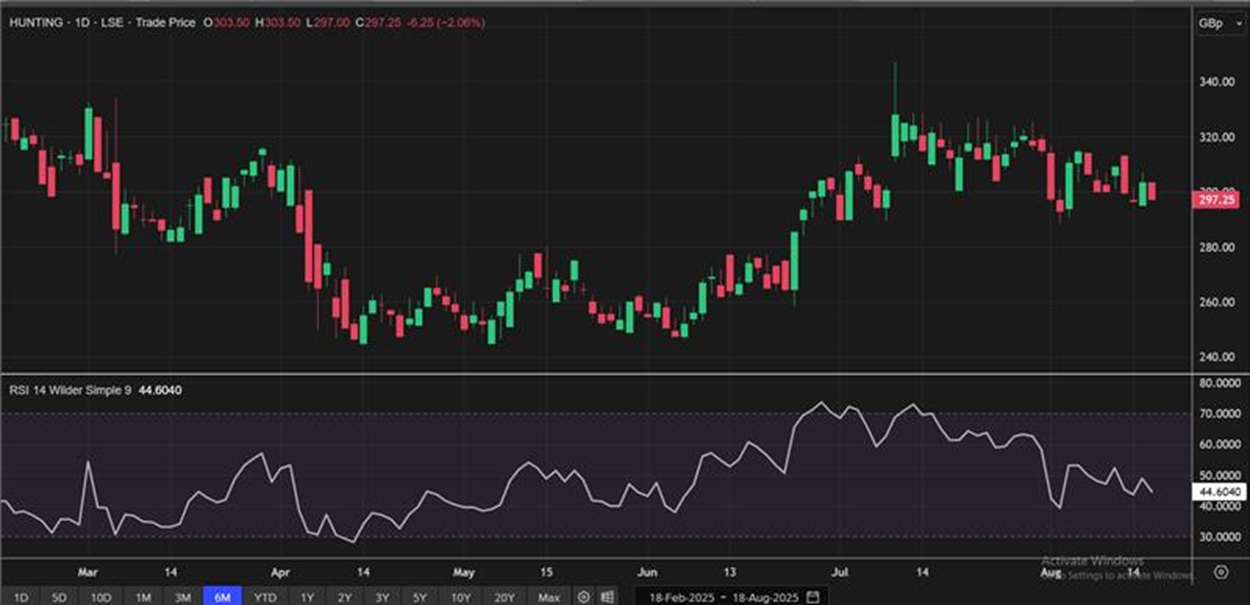Click the Jun label on the time axis

pyautogui.click(x=648, y=573)
